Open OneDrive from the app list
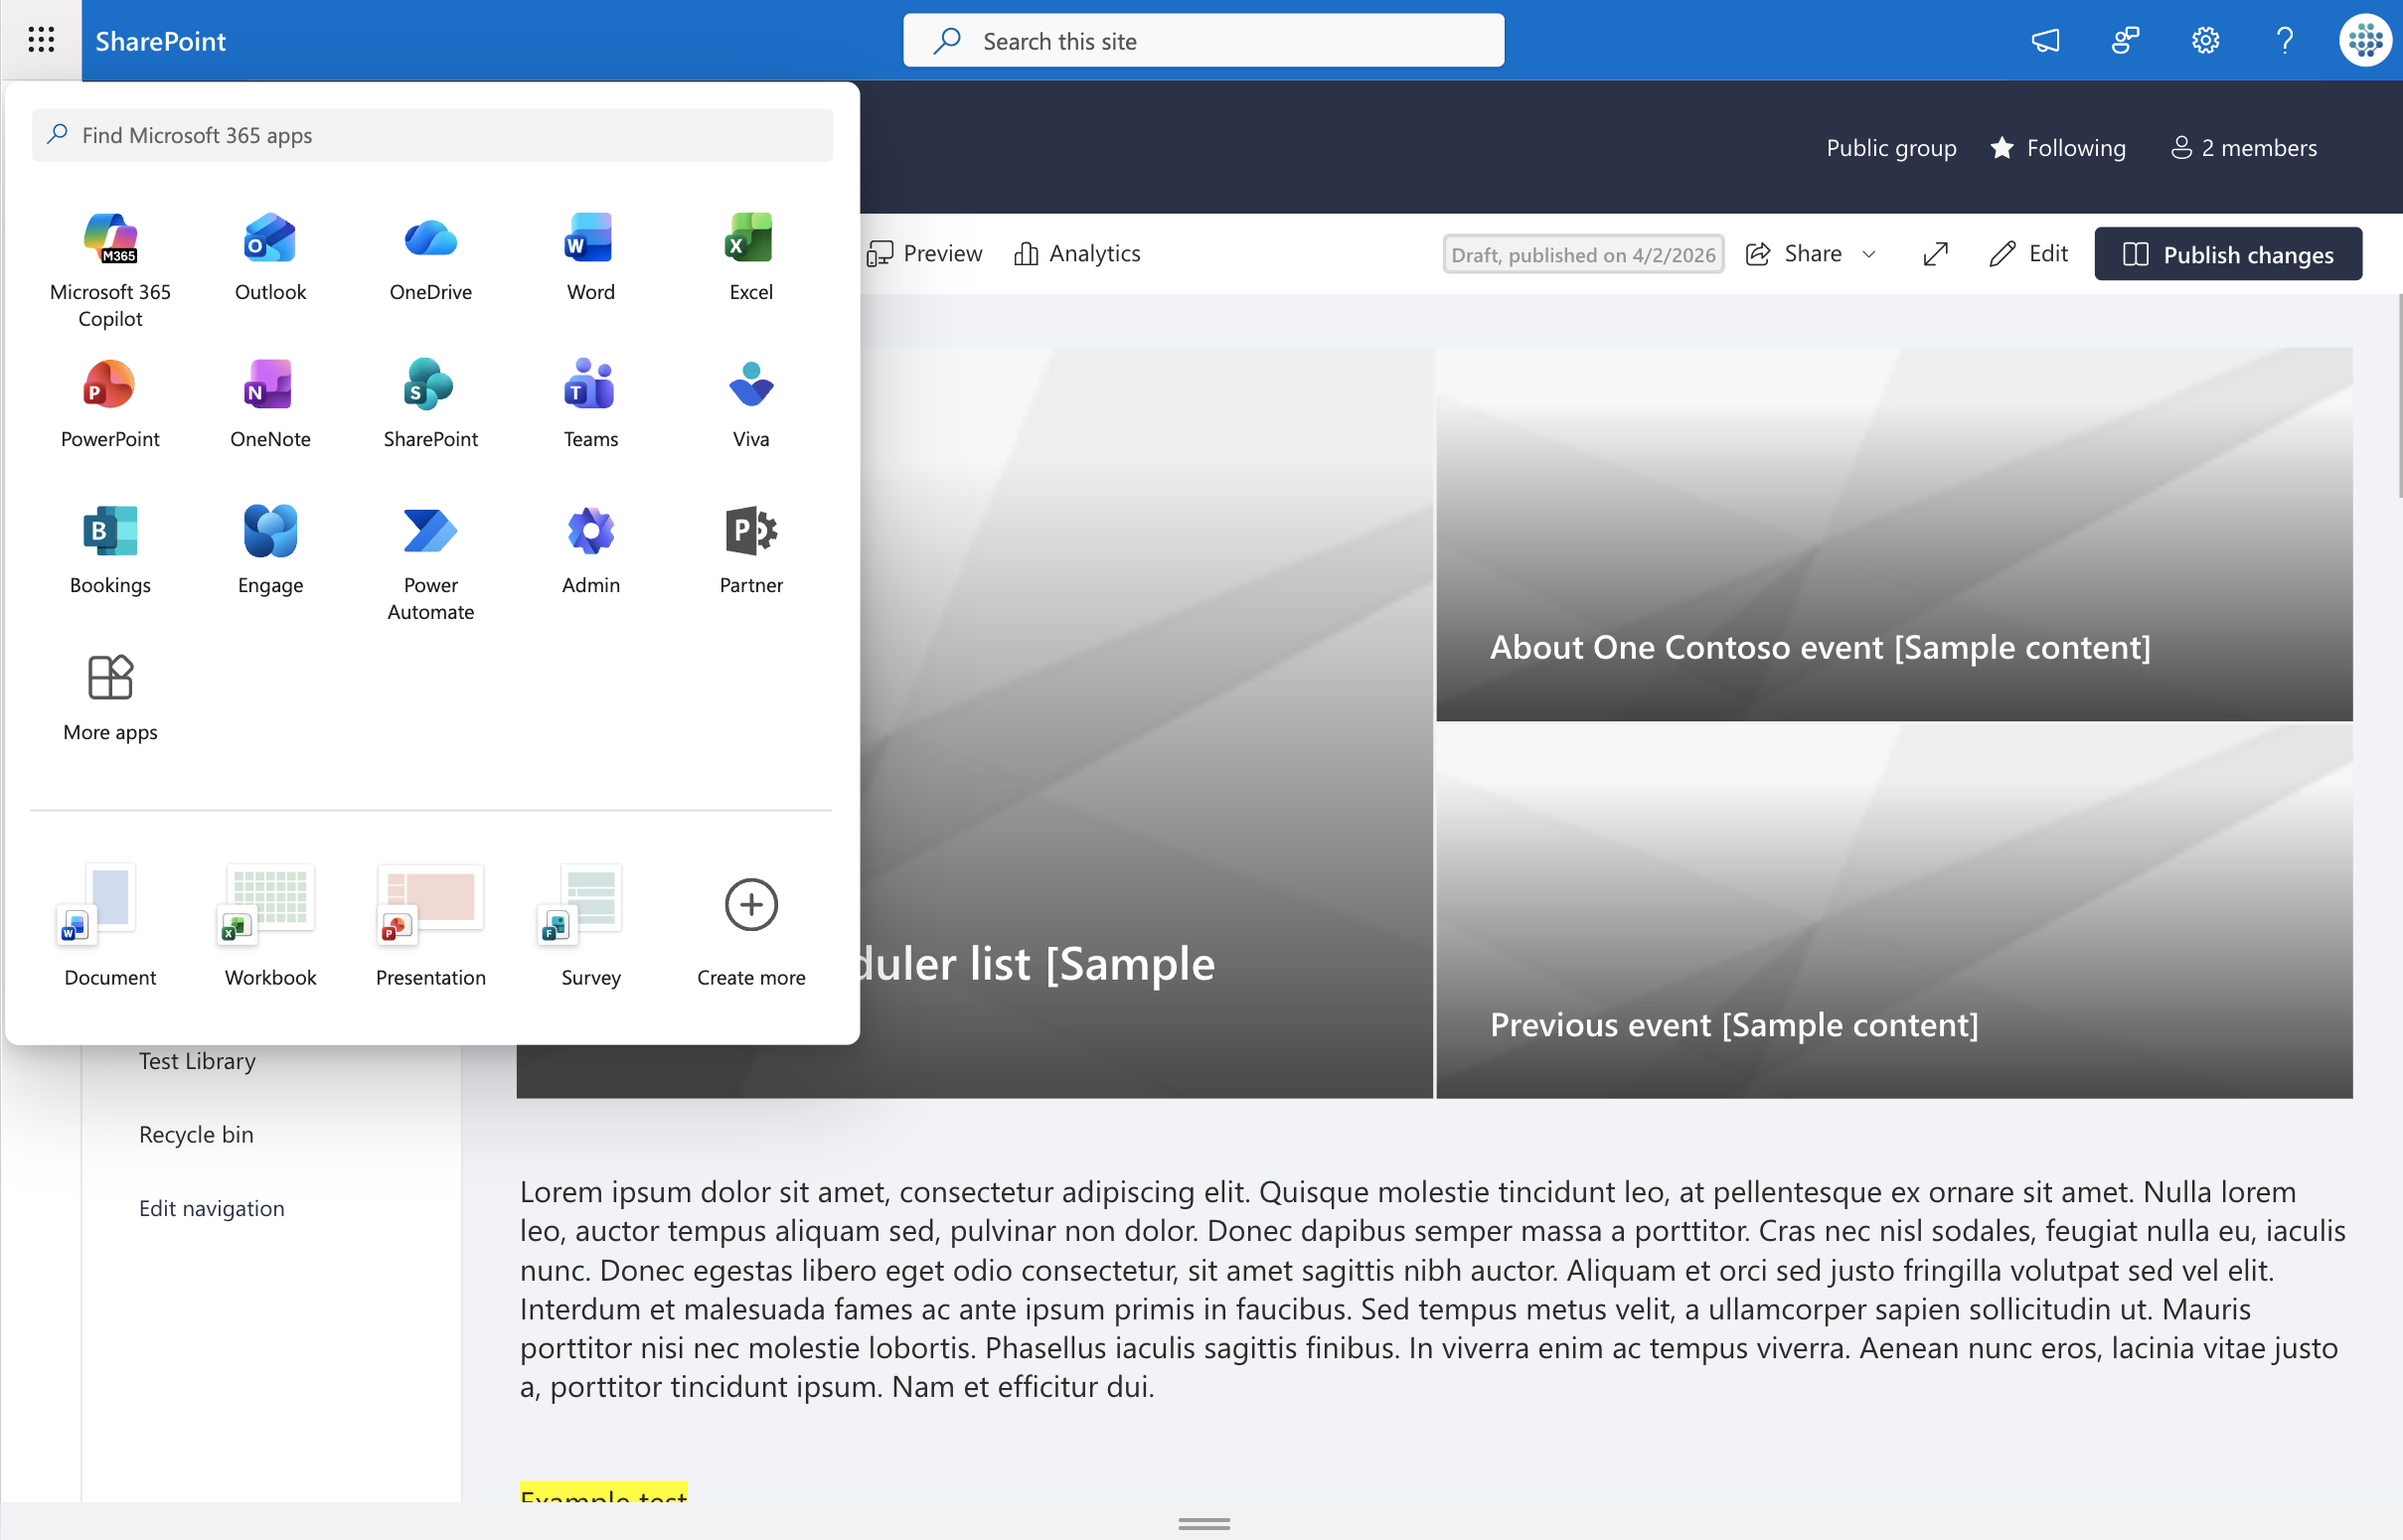This screenshot has width=2403, height=1540. [x=431, y=256]
